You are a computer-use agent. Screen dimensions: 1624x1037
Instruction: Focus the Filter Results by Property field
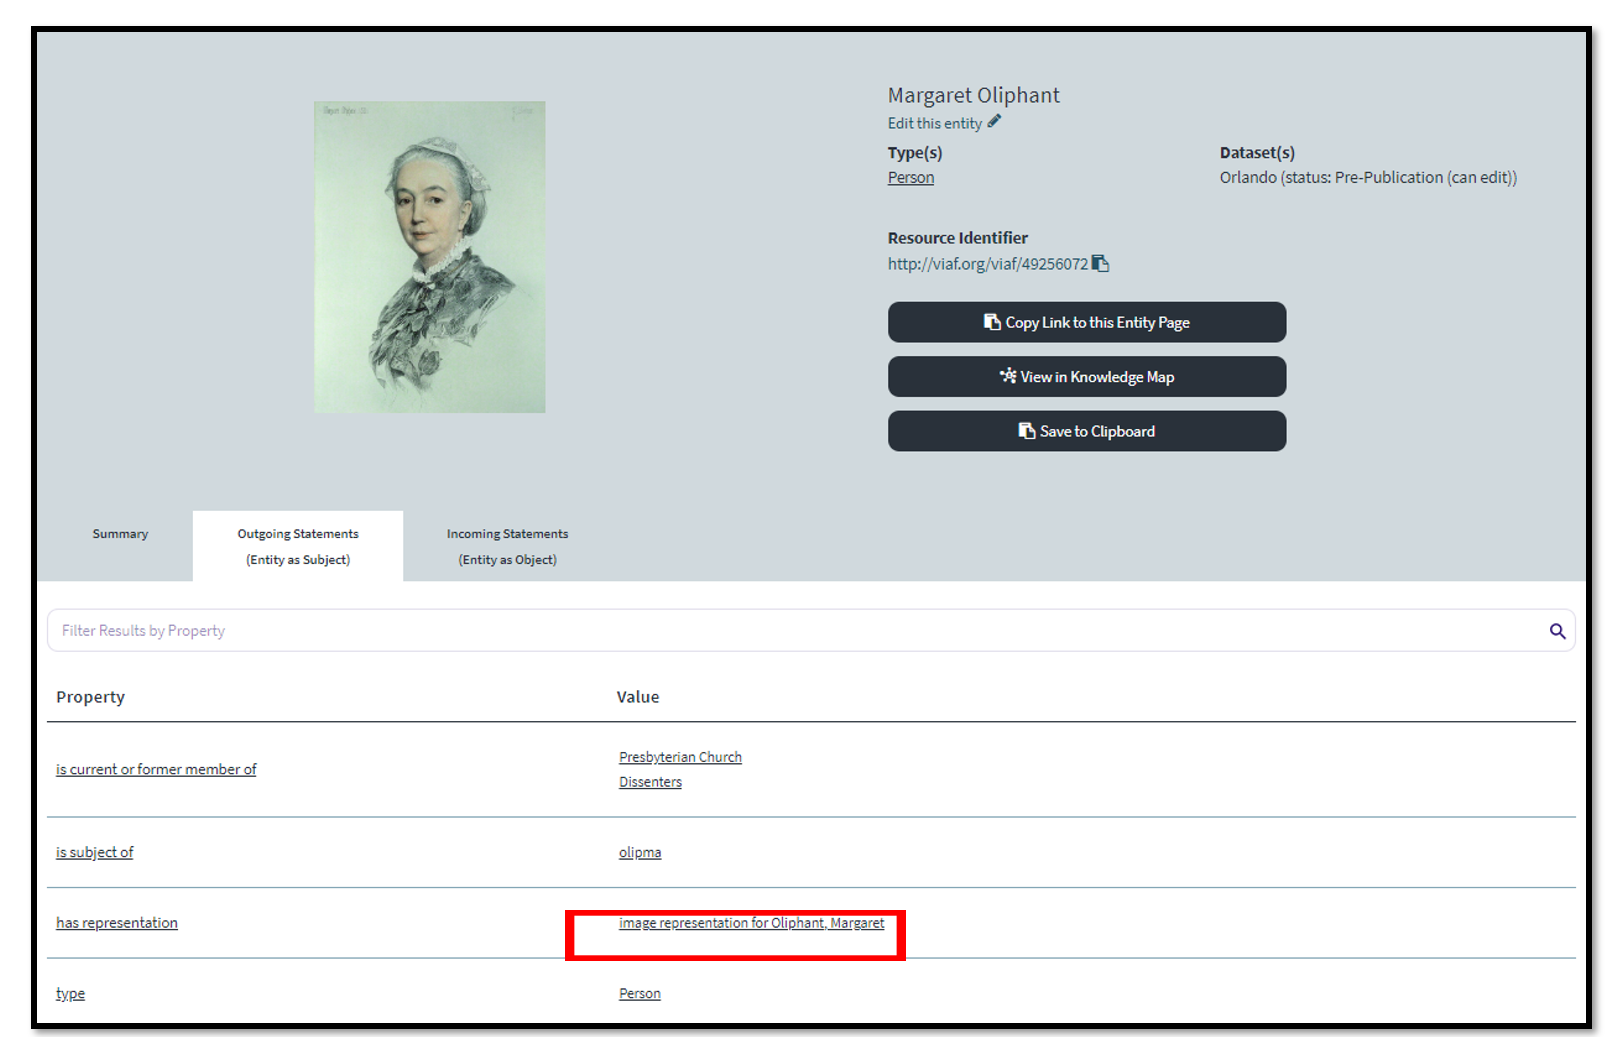[790, 631]
